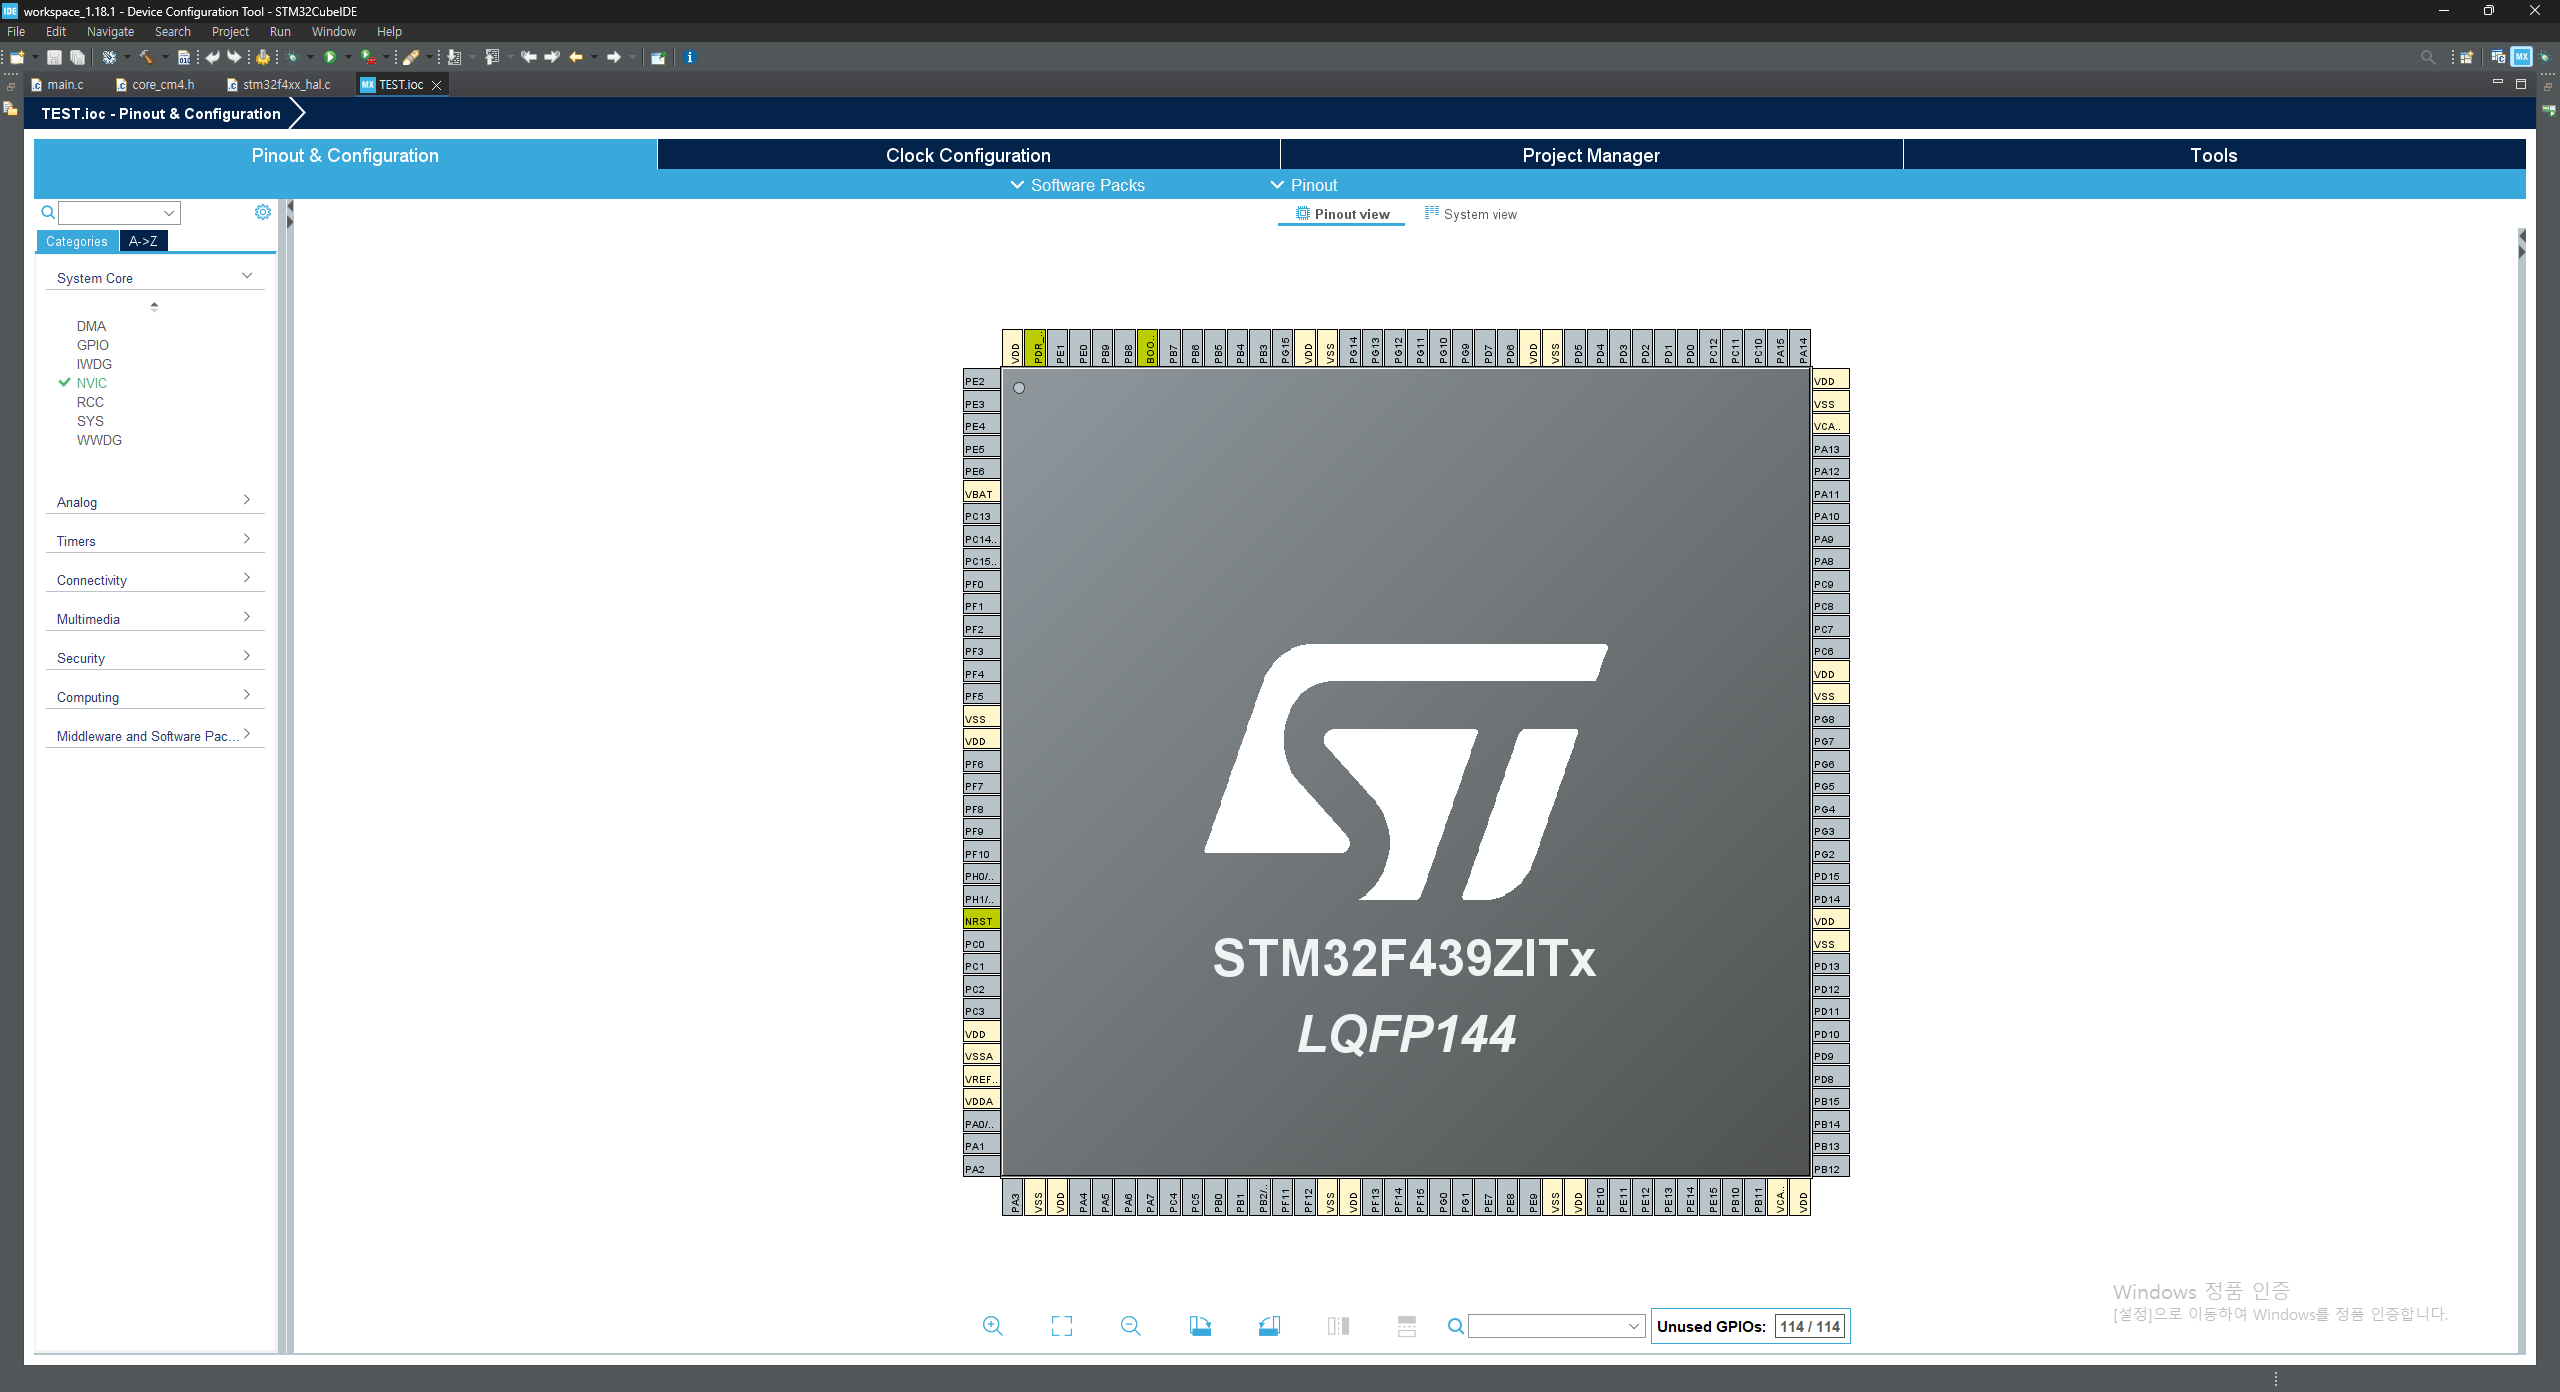Expand the Timers category

tap(247, 539)
